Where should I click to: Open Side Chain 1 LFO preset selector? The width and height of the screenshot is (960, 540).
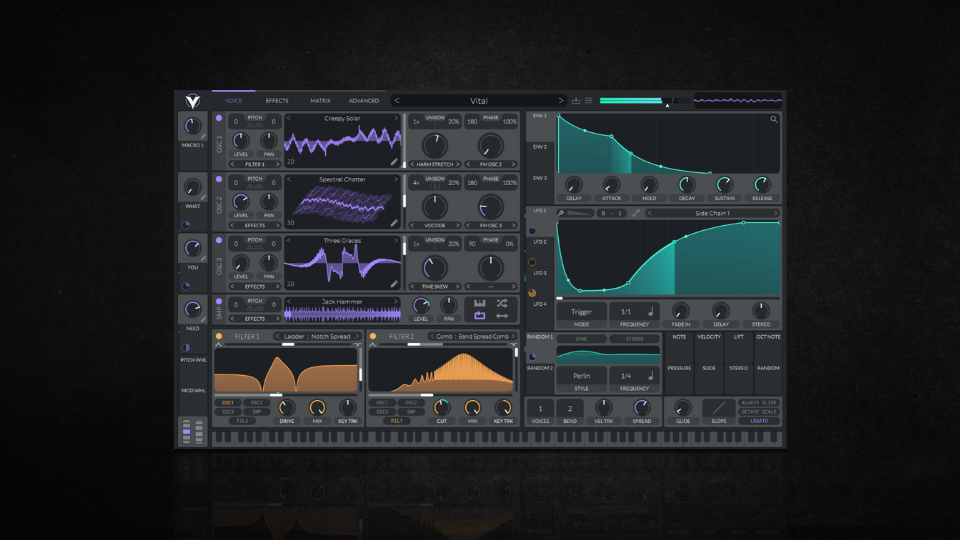pyautogui.click(x=712, y=213)
